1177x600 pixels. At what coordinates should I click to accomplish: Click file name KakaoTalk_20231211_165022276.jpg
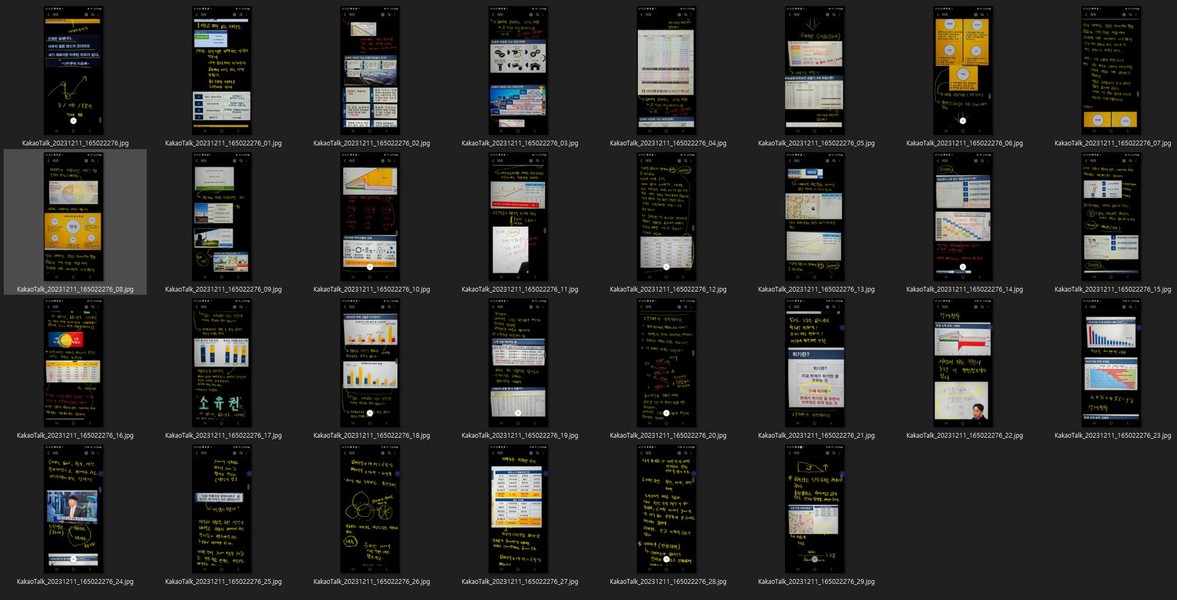pos(75,143)
